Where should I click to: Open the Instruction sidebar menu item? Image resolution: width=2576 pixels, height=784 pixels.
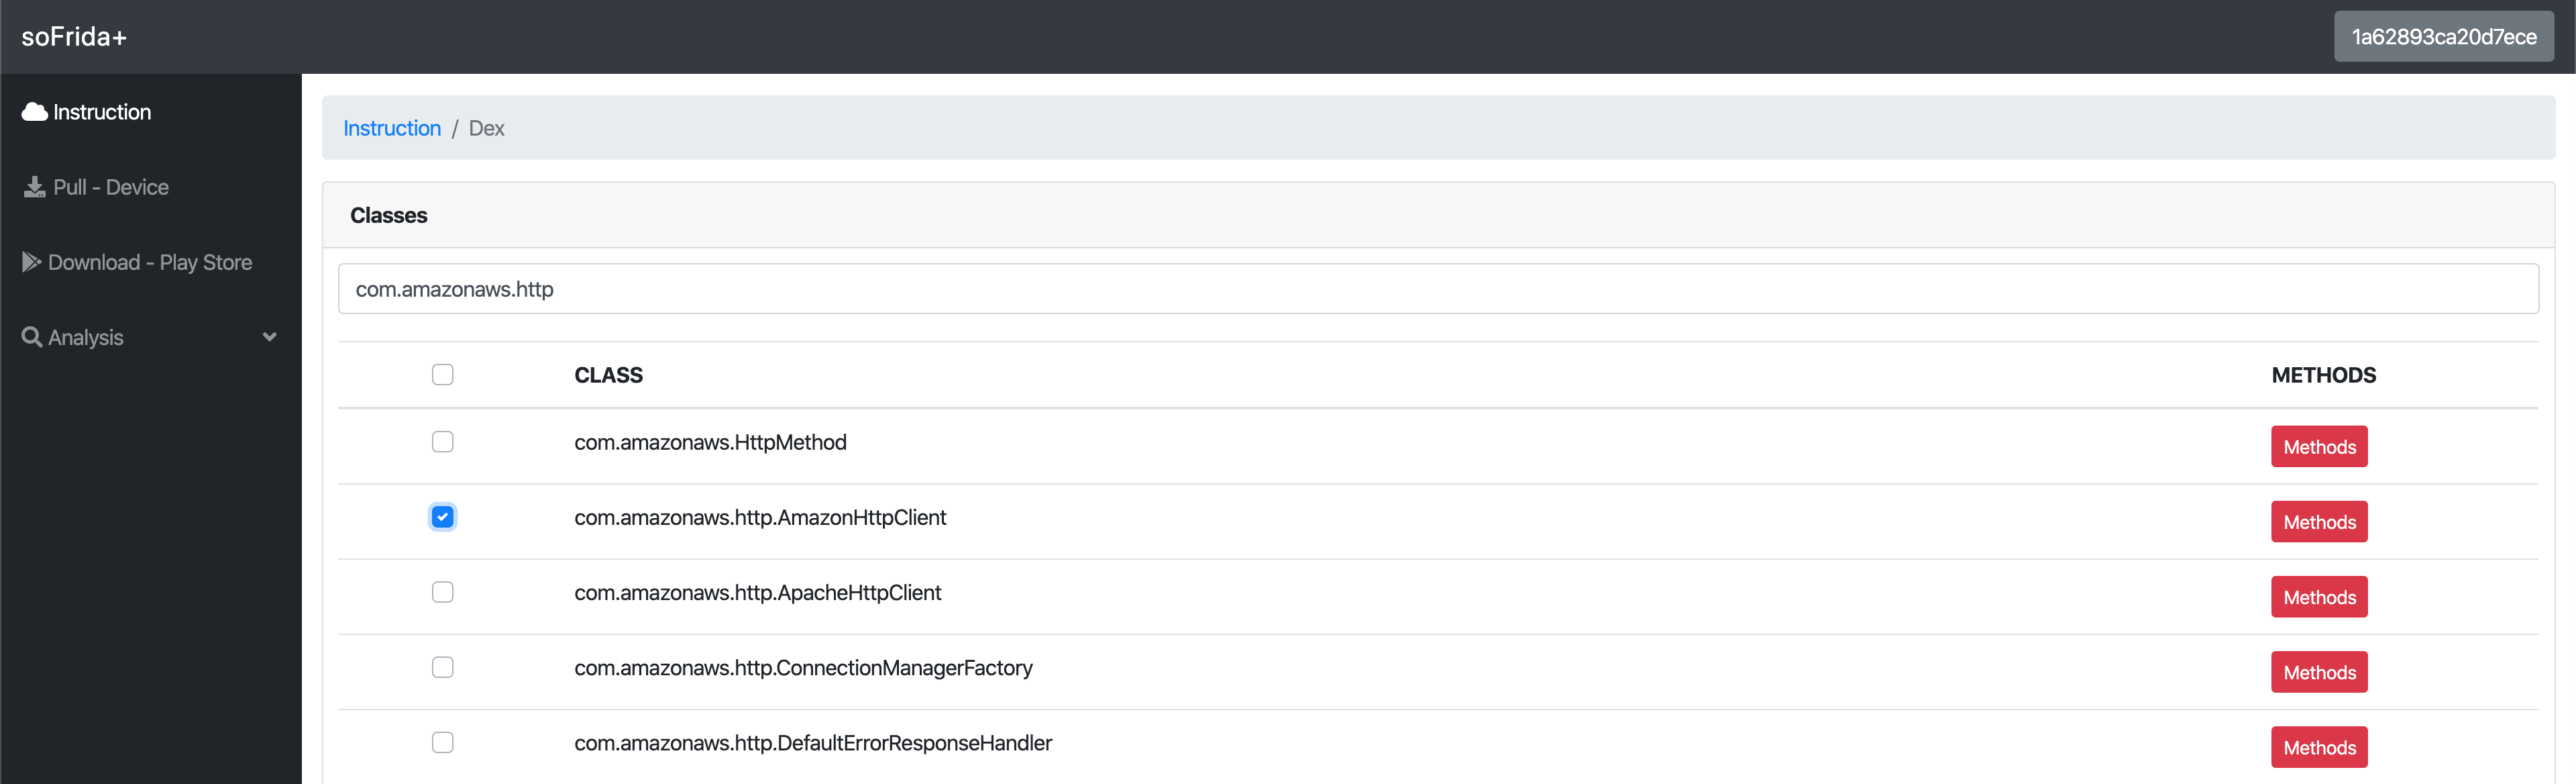coord(101,112)
